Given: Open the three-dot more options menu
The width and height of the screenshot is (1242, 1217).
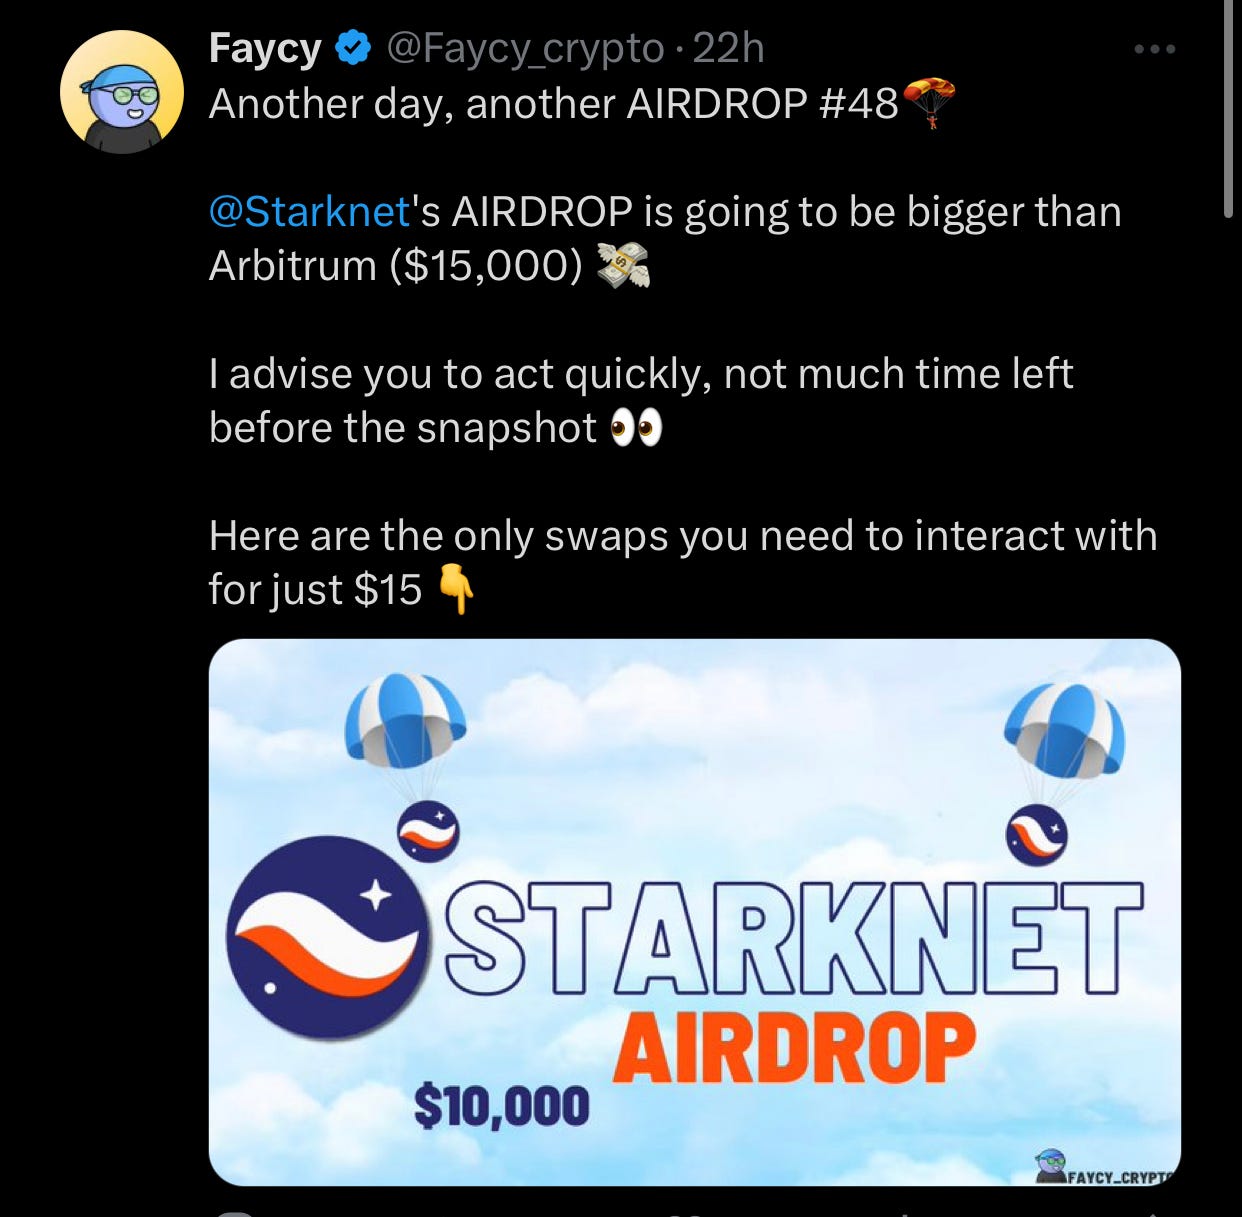Looking at the screenshot, I should point(1154,49).
